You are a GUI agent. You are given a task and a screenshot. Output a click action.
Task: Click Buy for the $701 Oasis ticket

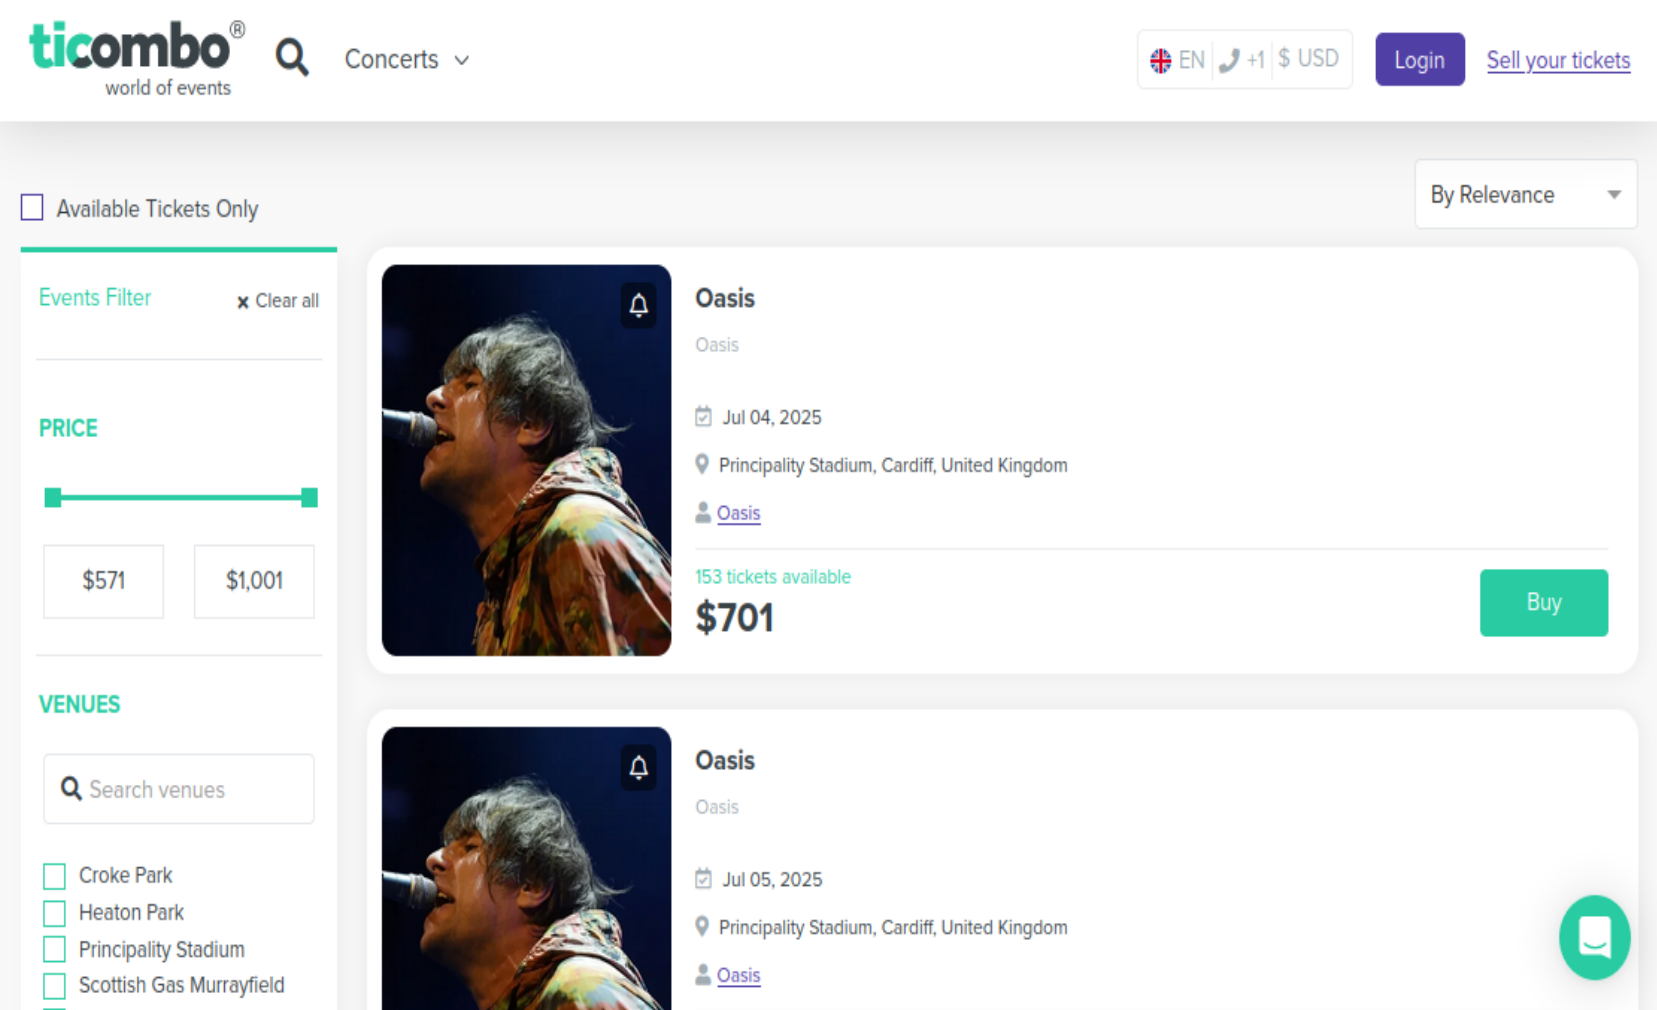point(1543,602)
